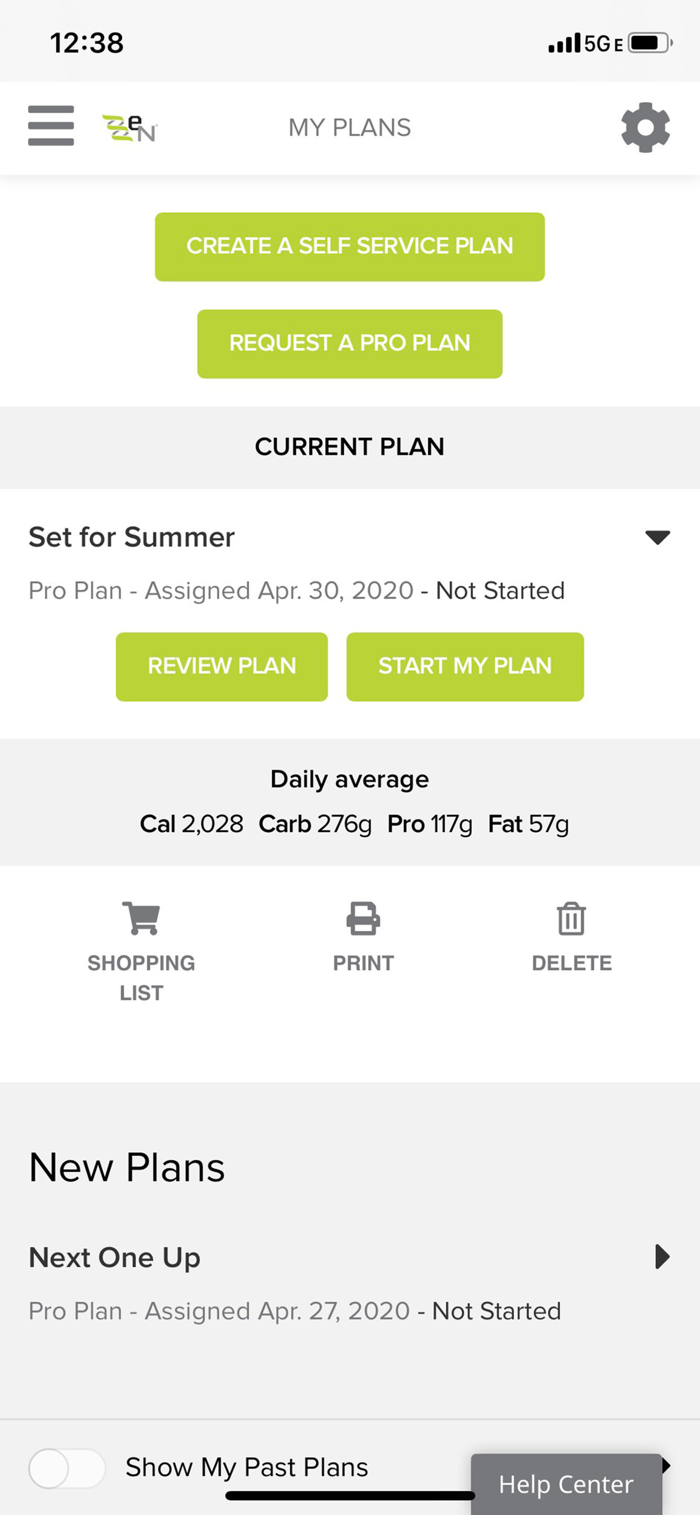This screenshot has width=700, height=1515.
Task: Tap Review Plan button
Action: coord(222,666)
